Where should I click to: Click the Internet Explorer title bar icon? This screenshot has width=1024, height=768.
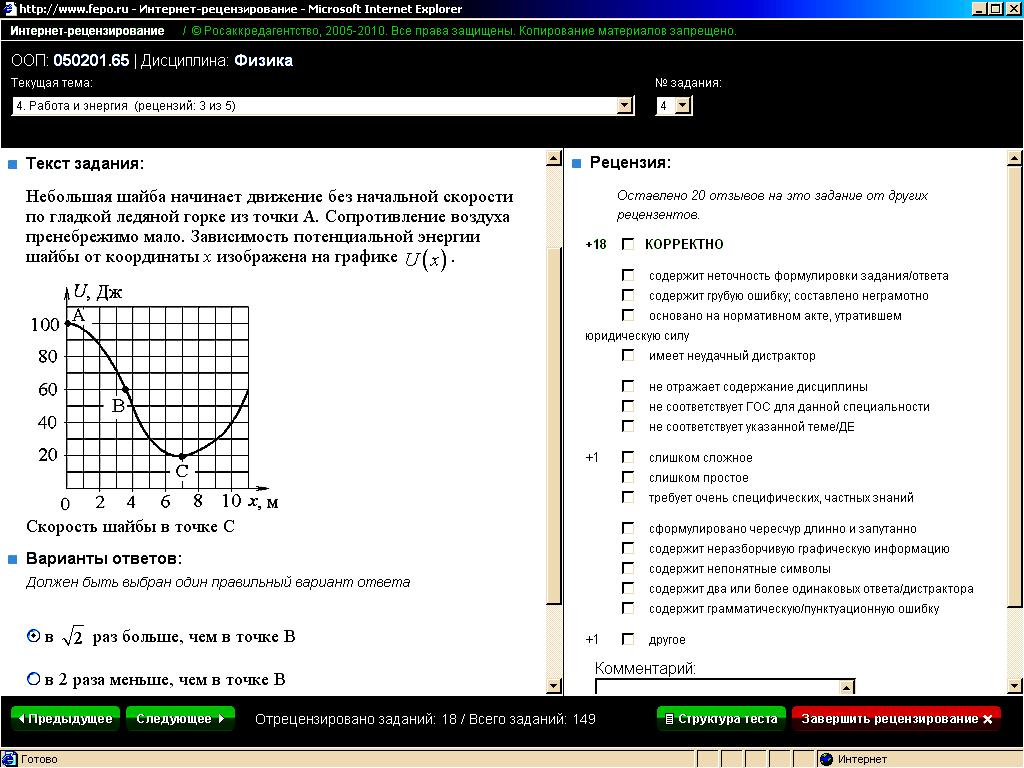click(x=8, y=8)
